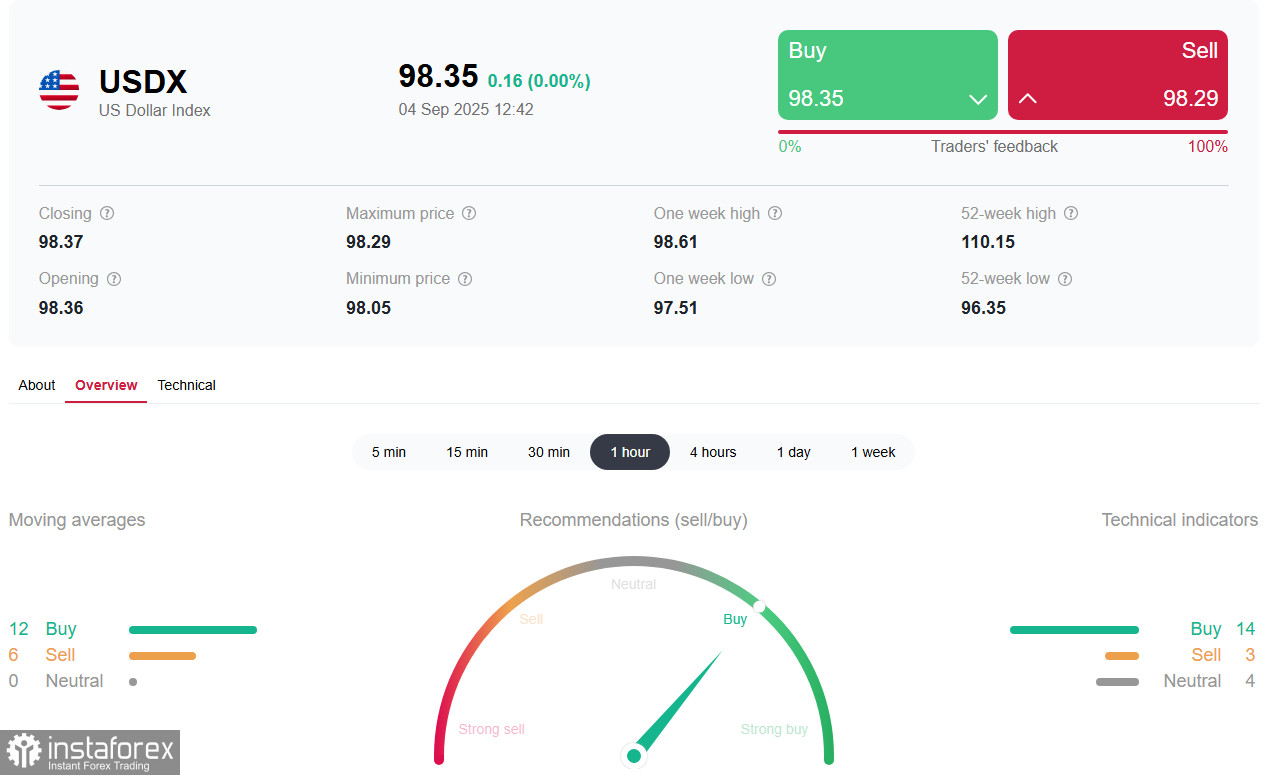
Task: Open the Technical tab
Action: coord(186,385)
